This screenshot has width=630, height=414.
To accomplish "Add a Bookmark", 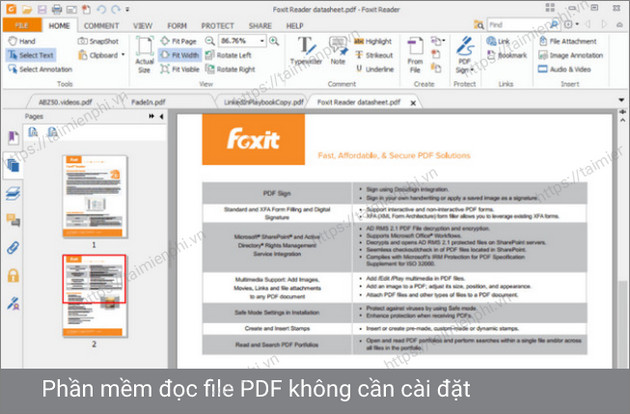I will coord(507,55).
